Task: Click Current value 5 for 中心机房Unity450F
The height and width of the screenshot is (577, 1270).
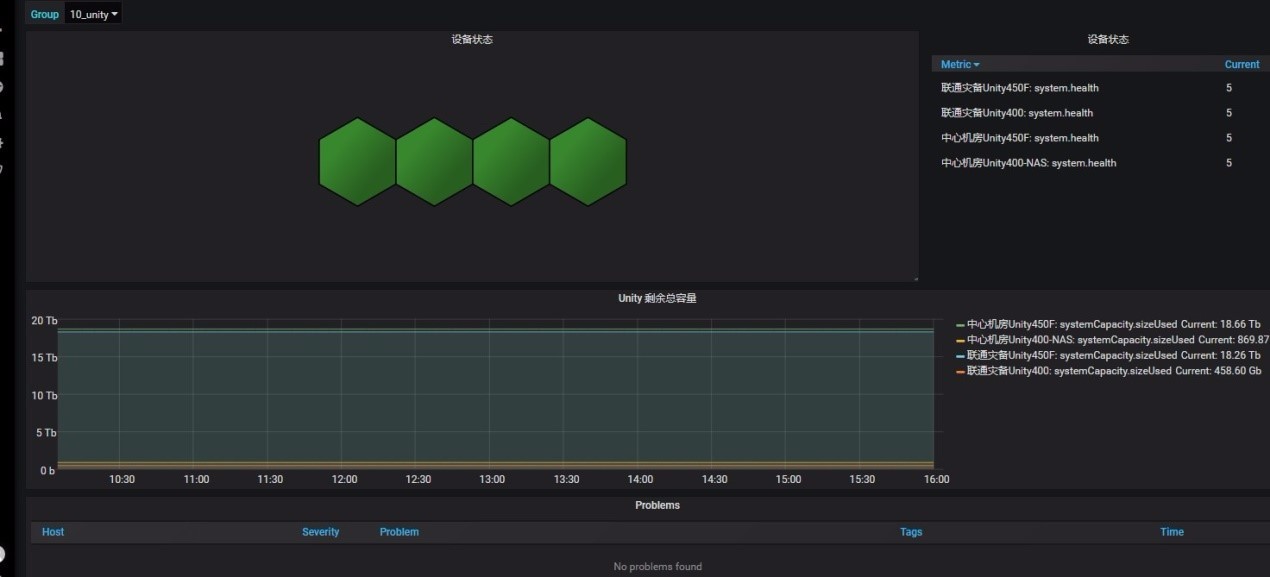Action: (x=1229, y=138)
